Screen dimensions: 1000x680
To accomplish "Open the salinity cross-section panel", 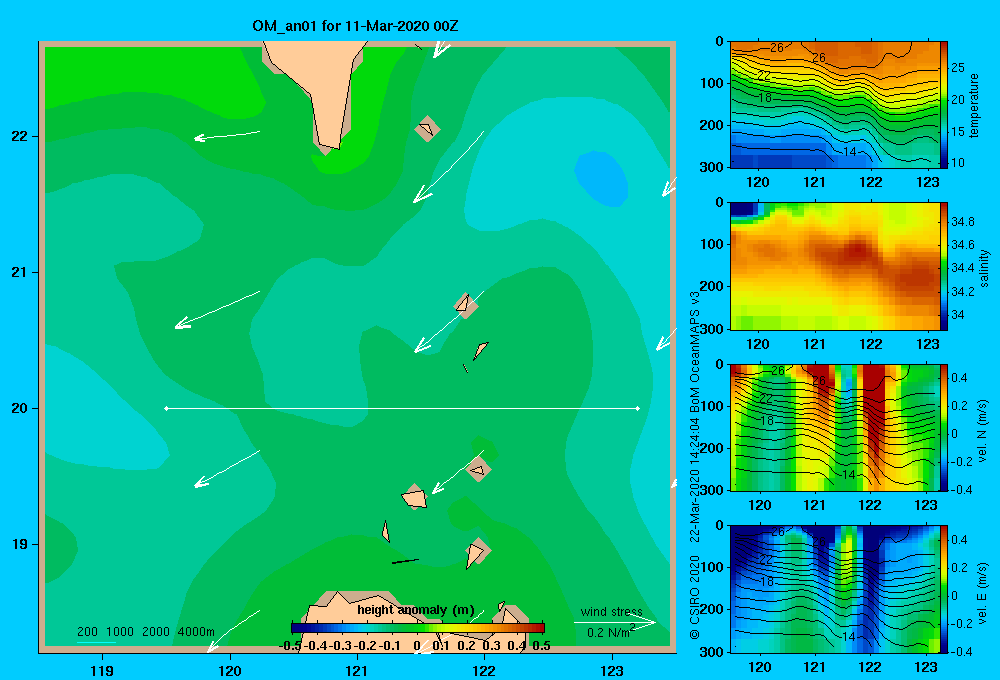I will (x=834, y=266).
